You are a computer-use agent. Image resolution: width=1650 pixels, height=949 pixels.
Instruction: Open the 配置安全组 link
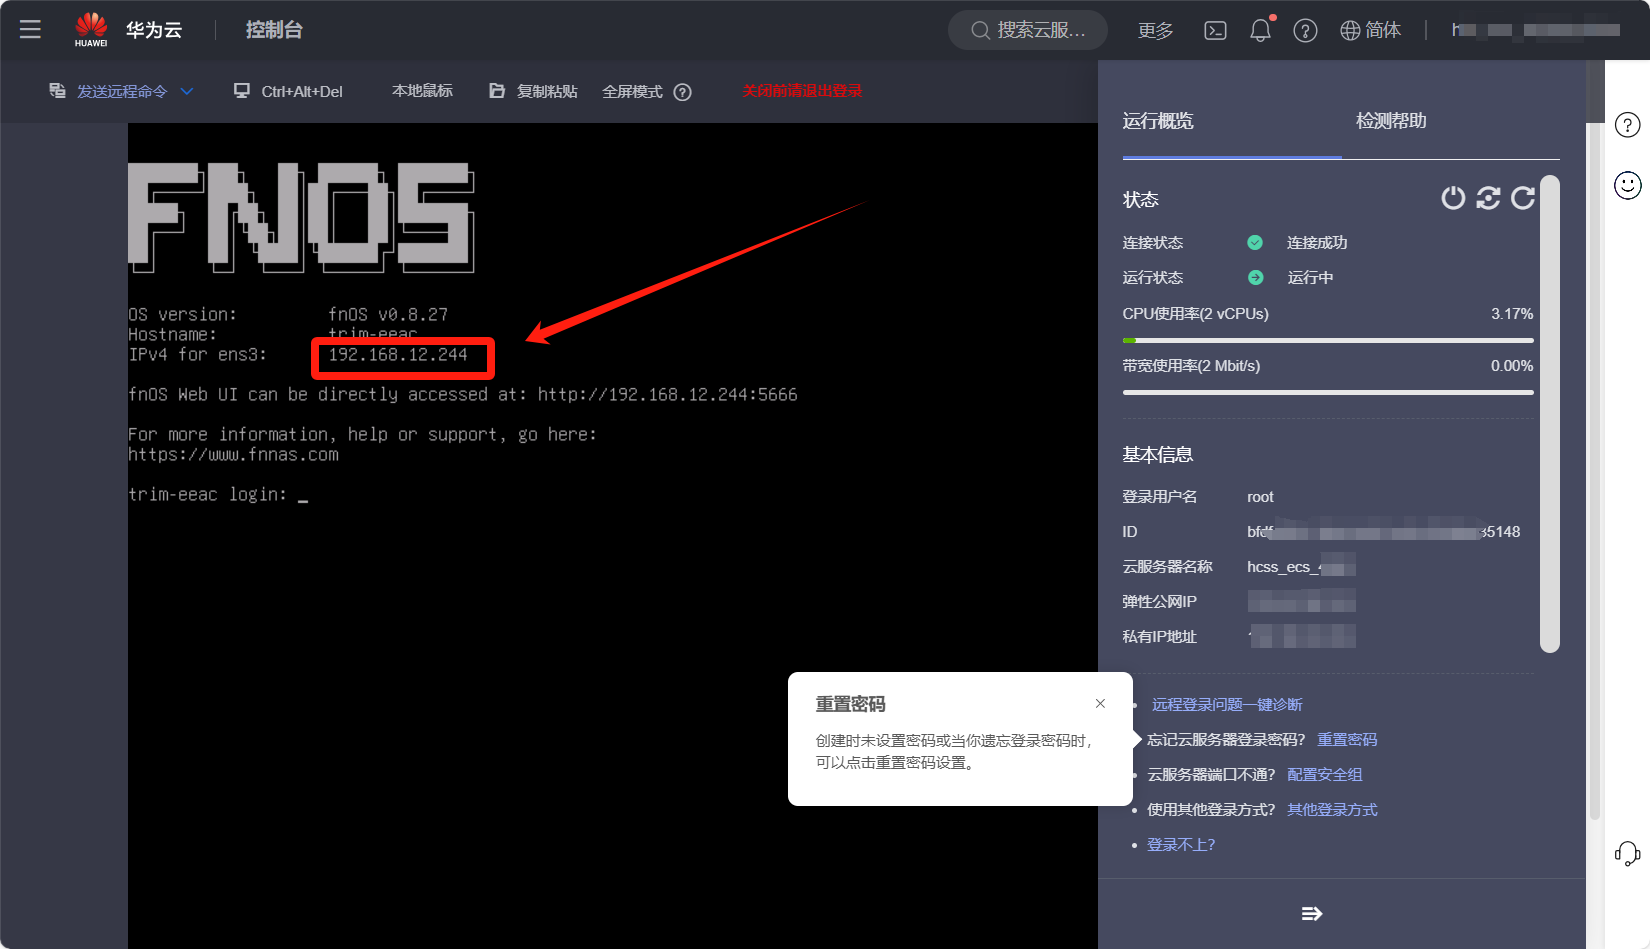[x=1324, y=775]
